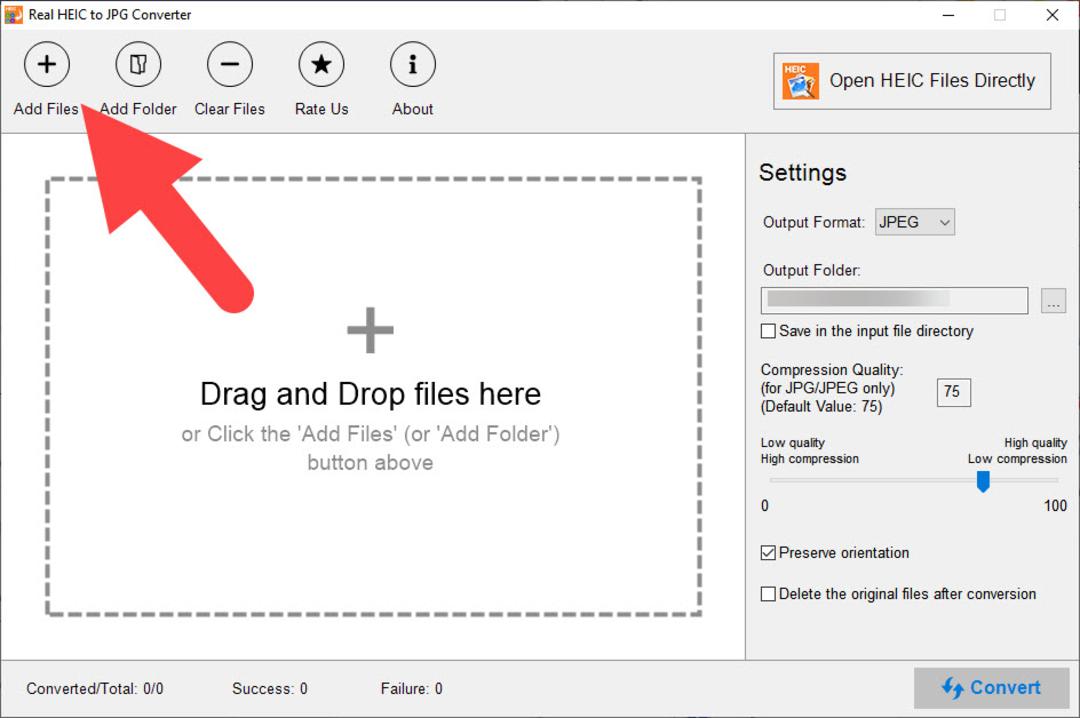Screen dimensions: 1080x718
Task: Click the Clear Files label
Action: pyautogui.click(x=230, y=109)
